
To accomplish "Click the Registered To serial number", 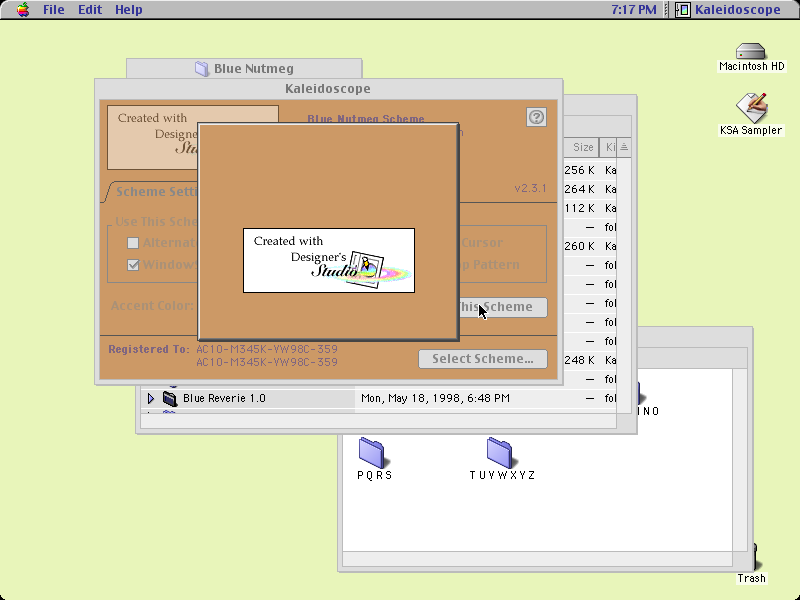I will point(267,356).
